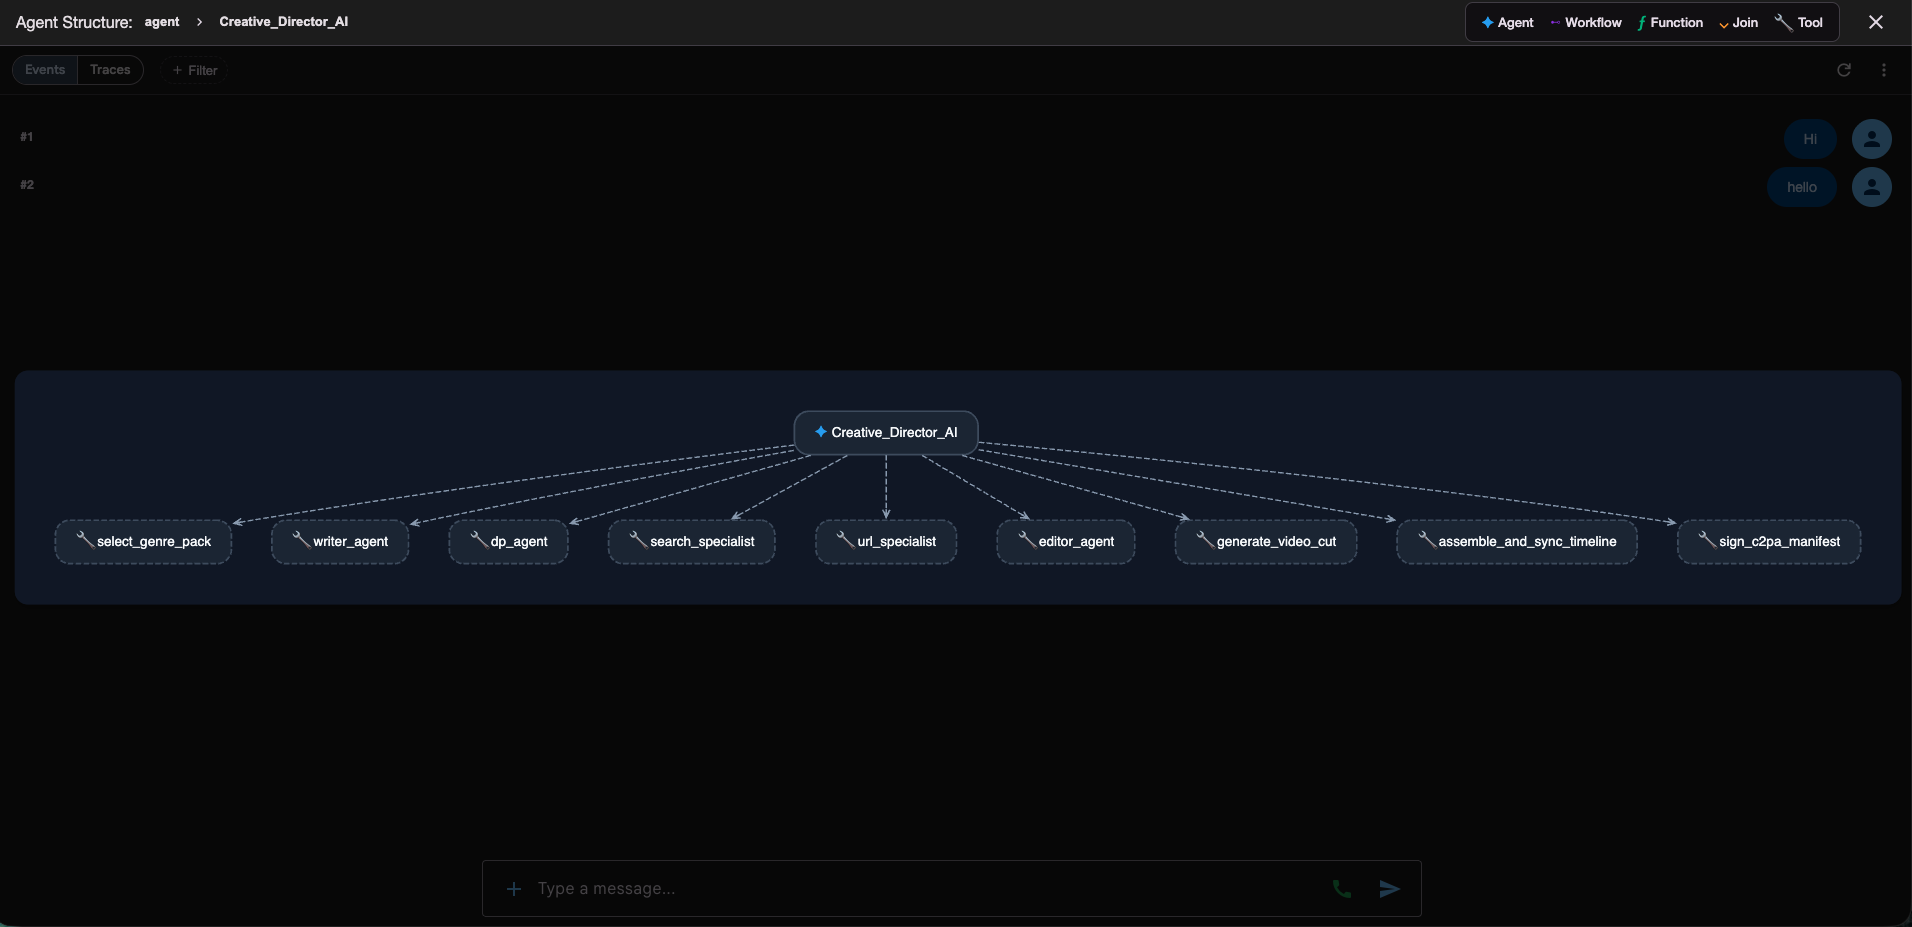This screenshot has height=927, width=1912.
Task: Select the sign_c2pa_manifest tool node
Action: 1769,542
